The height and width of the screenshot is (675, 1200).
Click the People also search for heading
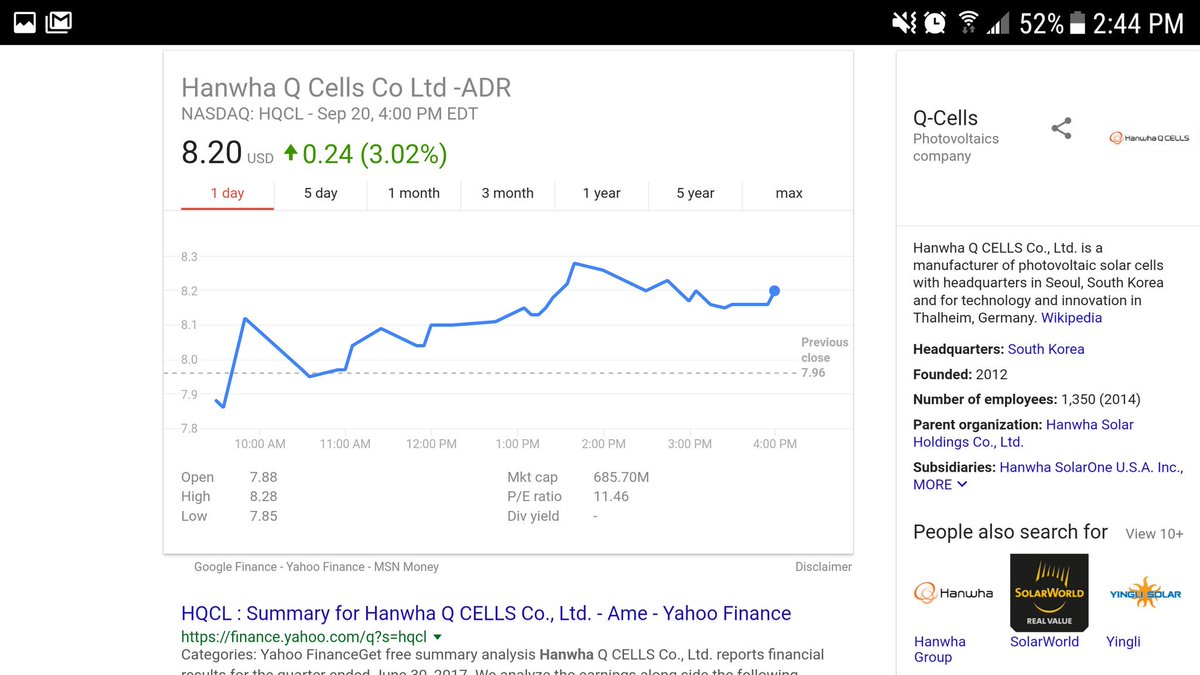1010,532
